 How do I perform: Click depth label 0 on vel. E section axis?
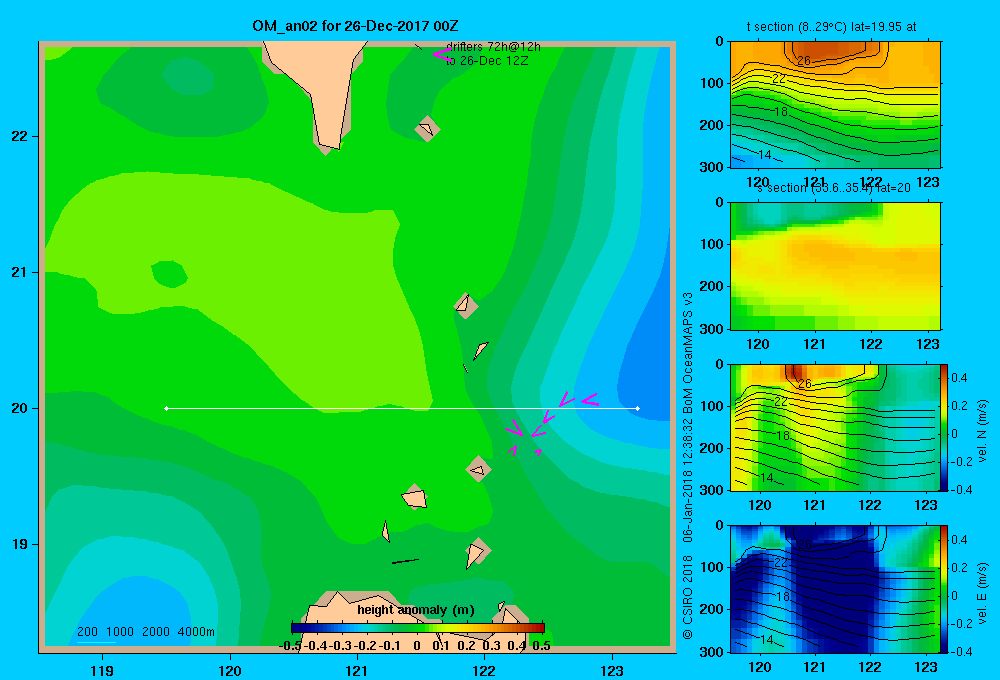pyautogui.click(x=719, y=526)
